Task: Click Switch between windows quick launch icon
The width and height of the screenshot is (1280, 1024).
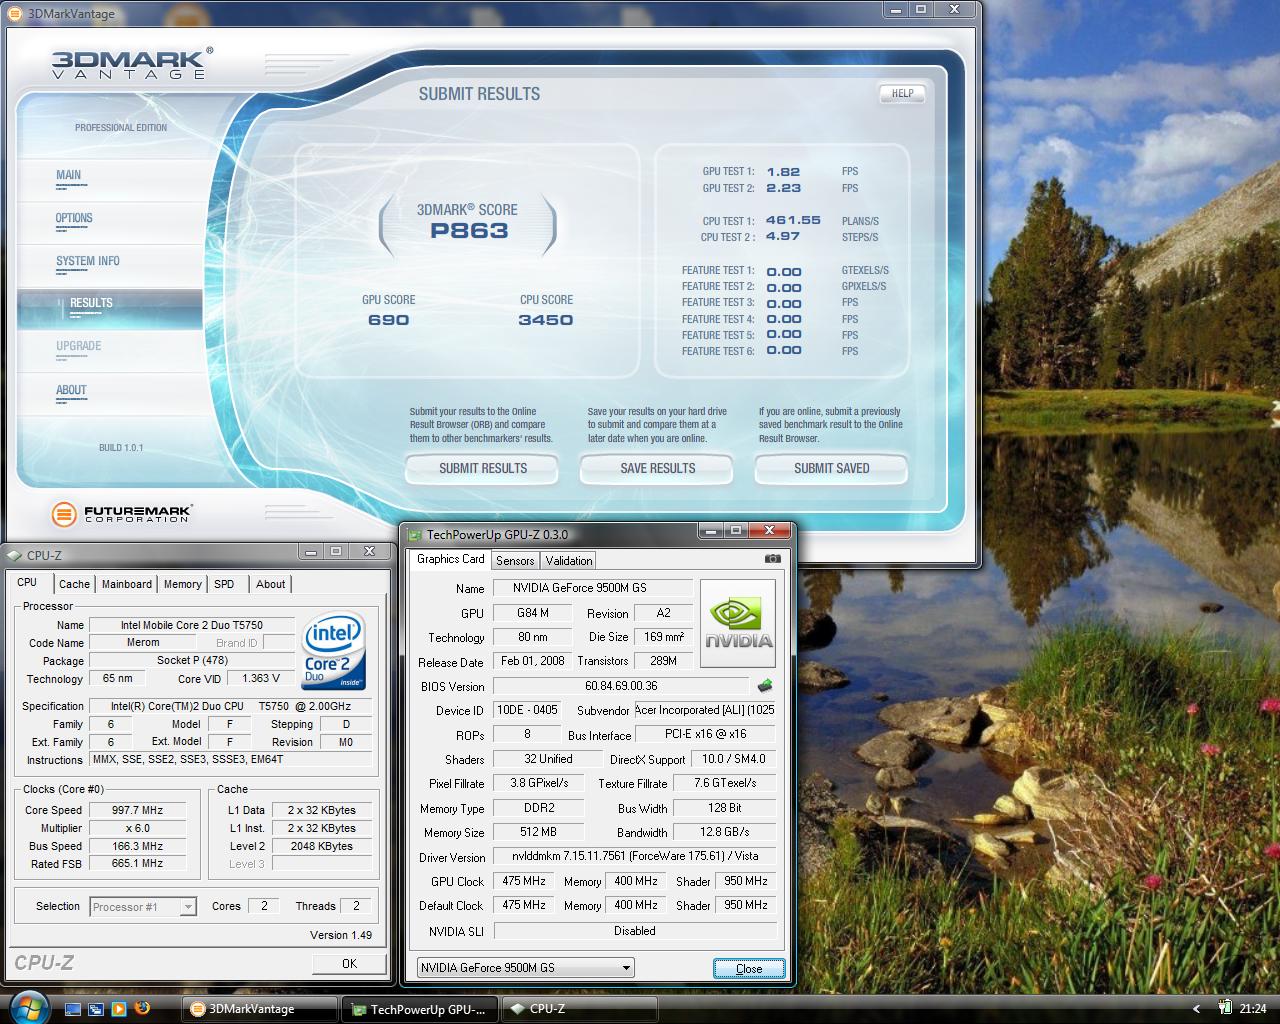Action: point(97,1008)
